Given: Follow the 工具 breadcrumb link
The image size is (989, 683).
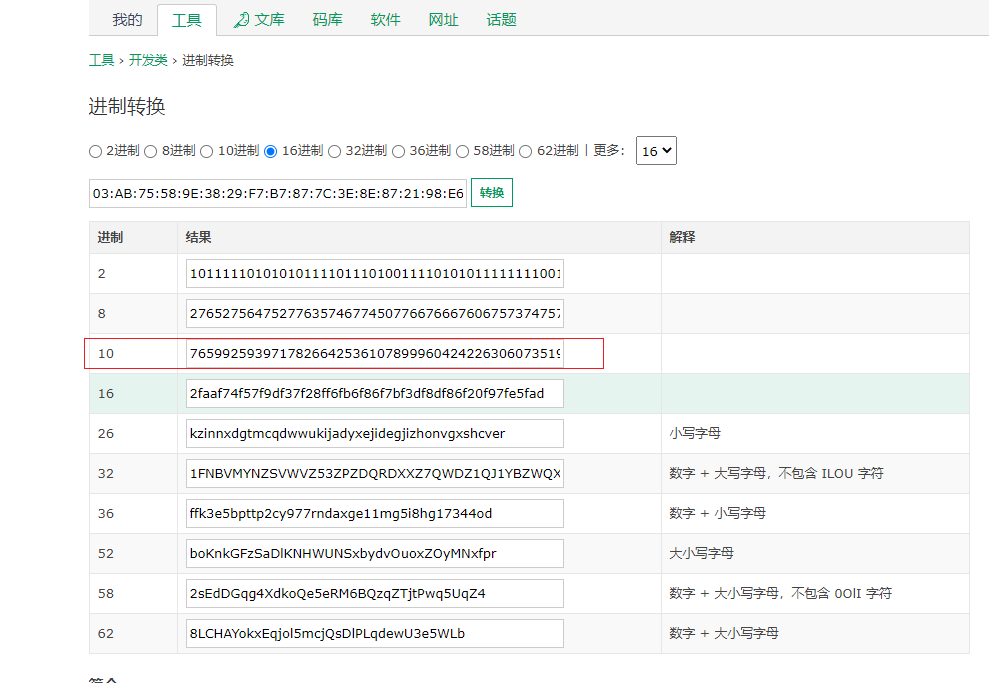Looking at the screenshot, I should (x=102, y=60).
